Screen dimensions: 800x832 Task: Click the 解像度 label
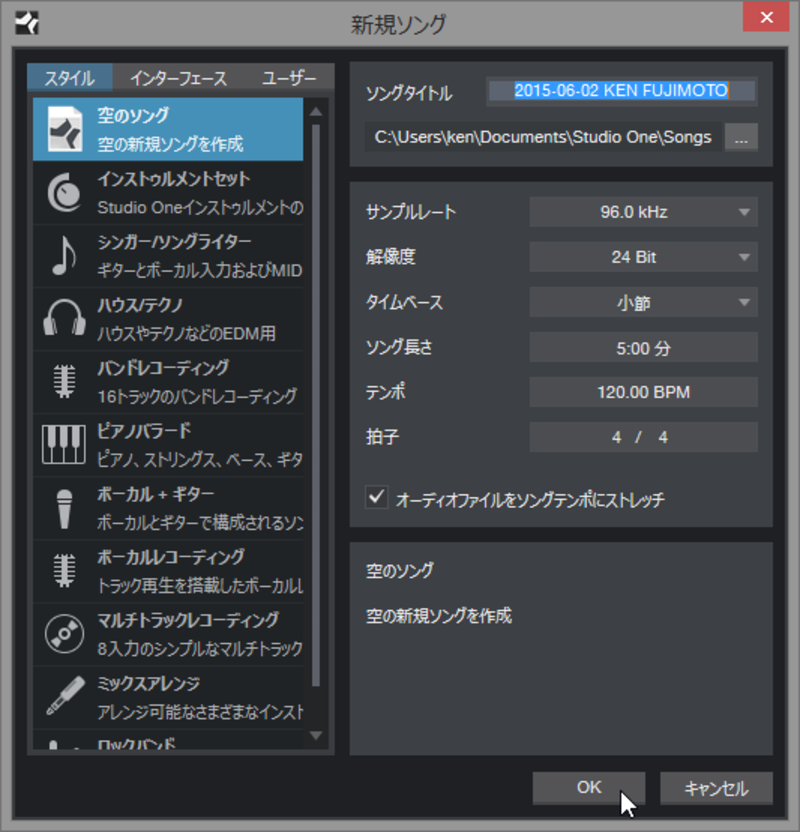click(390, 257)
